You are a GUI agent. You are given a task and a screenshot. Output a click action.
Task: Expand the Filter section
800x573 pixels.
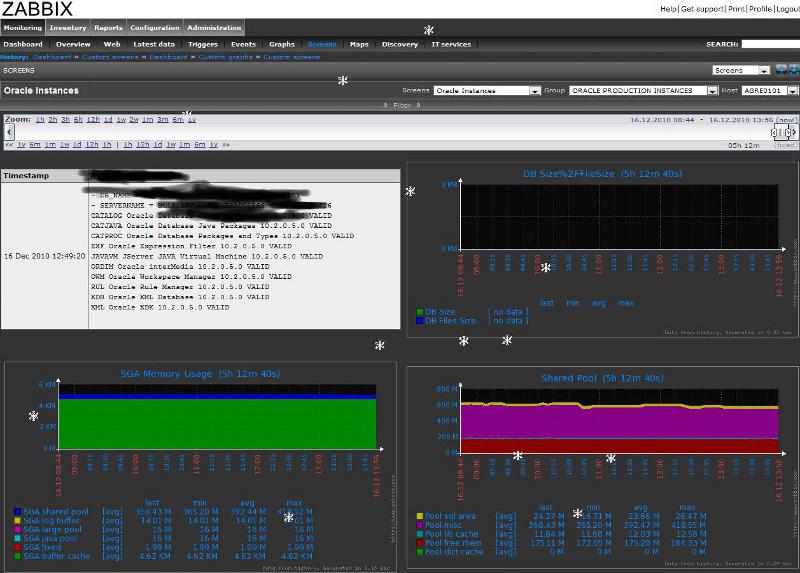[400, 105]
